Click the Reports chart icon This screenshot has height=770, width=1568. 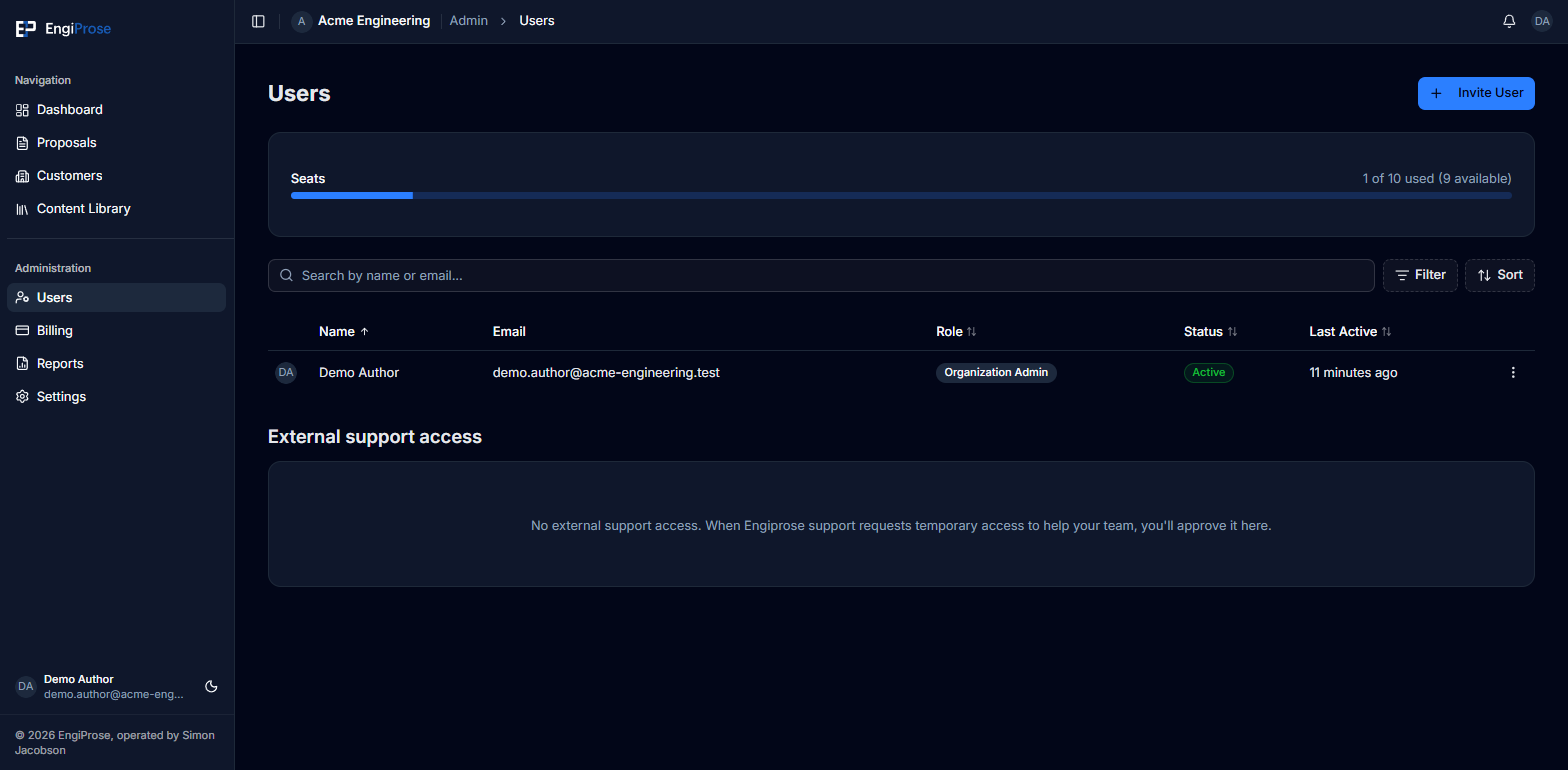click(x=23, y=364)
